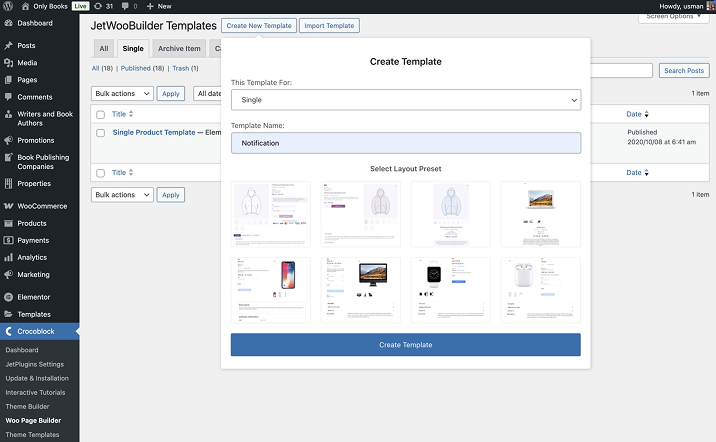Image resolution: width=716 pixels, height=442 pixels.
Task: Open Elementor icon in sidebar
Action: point(8,297)
